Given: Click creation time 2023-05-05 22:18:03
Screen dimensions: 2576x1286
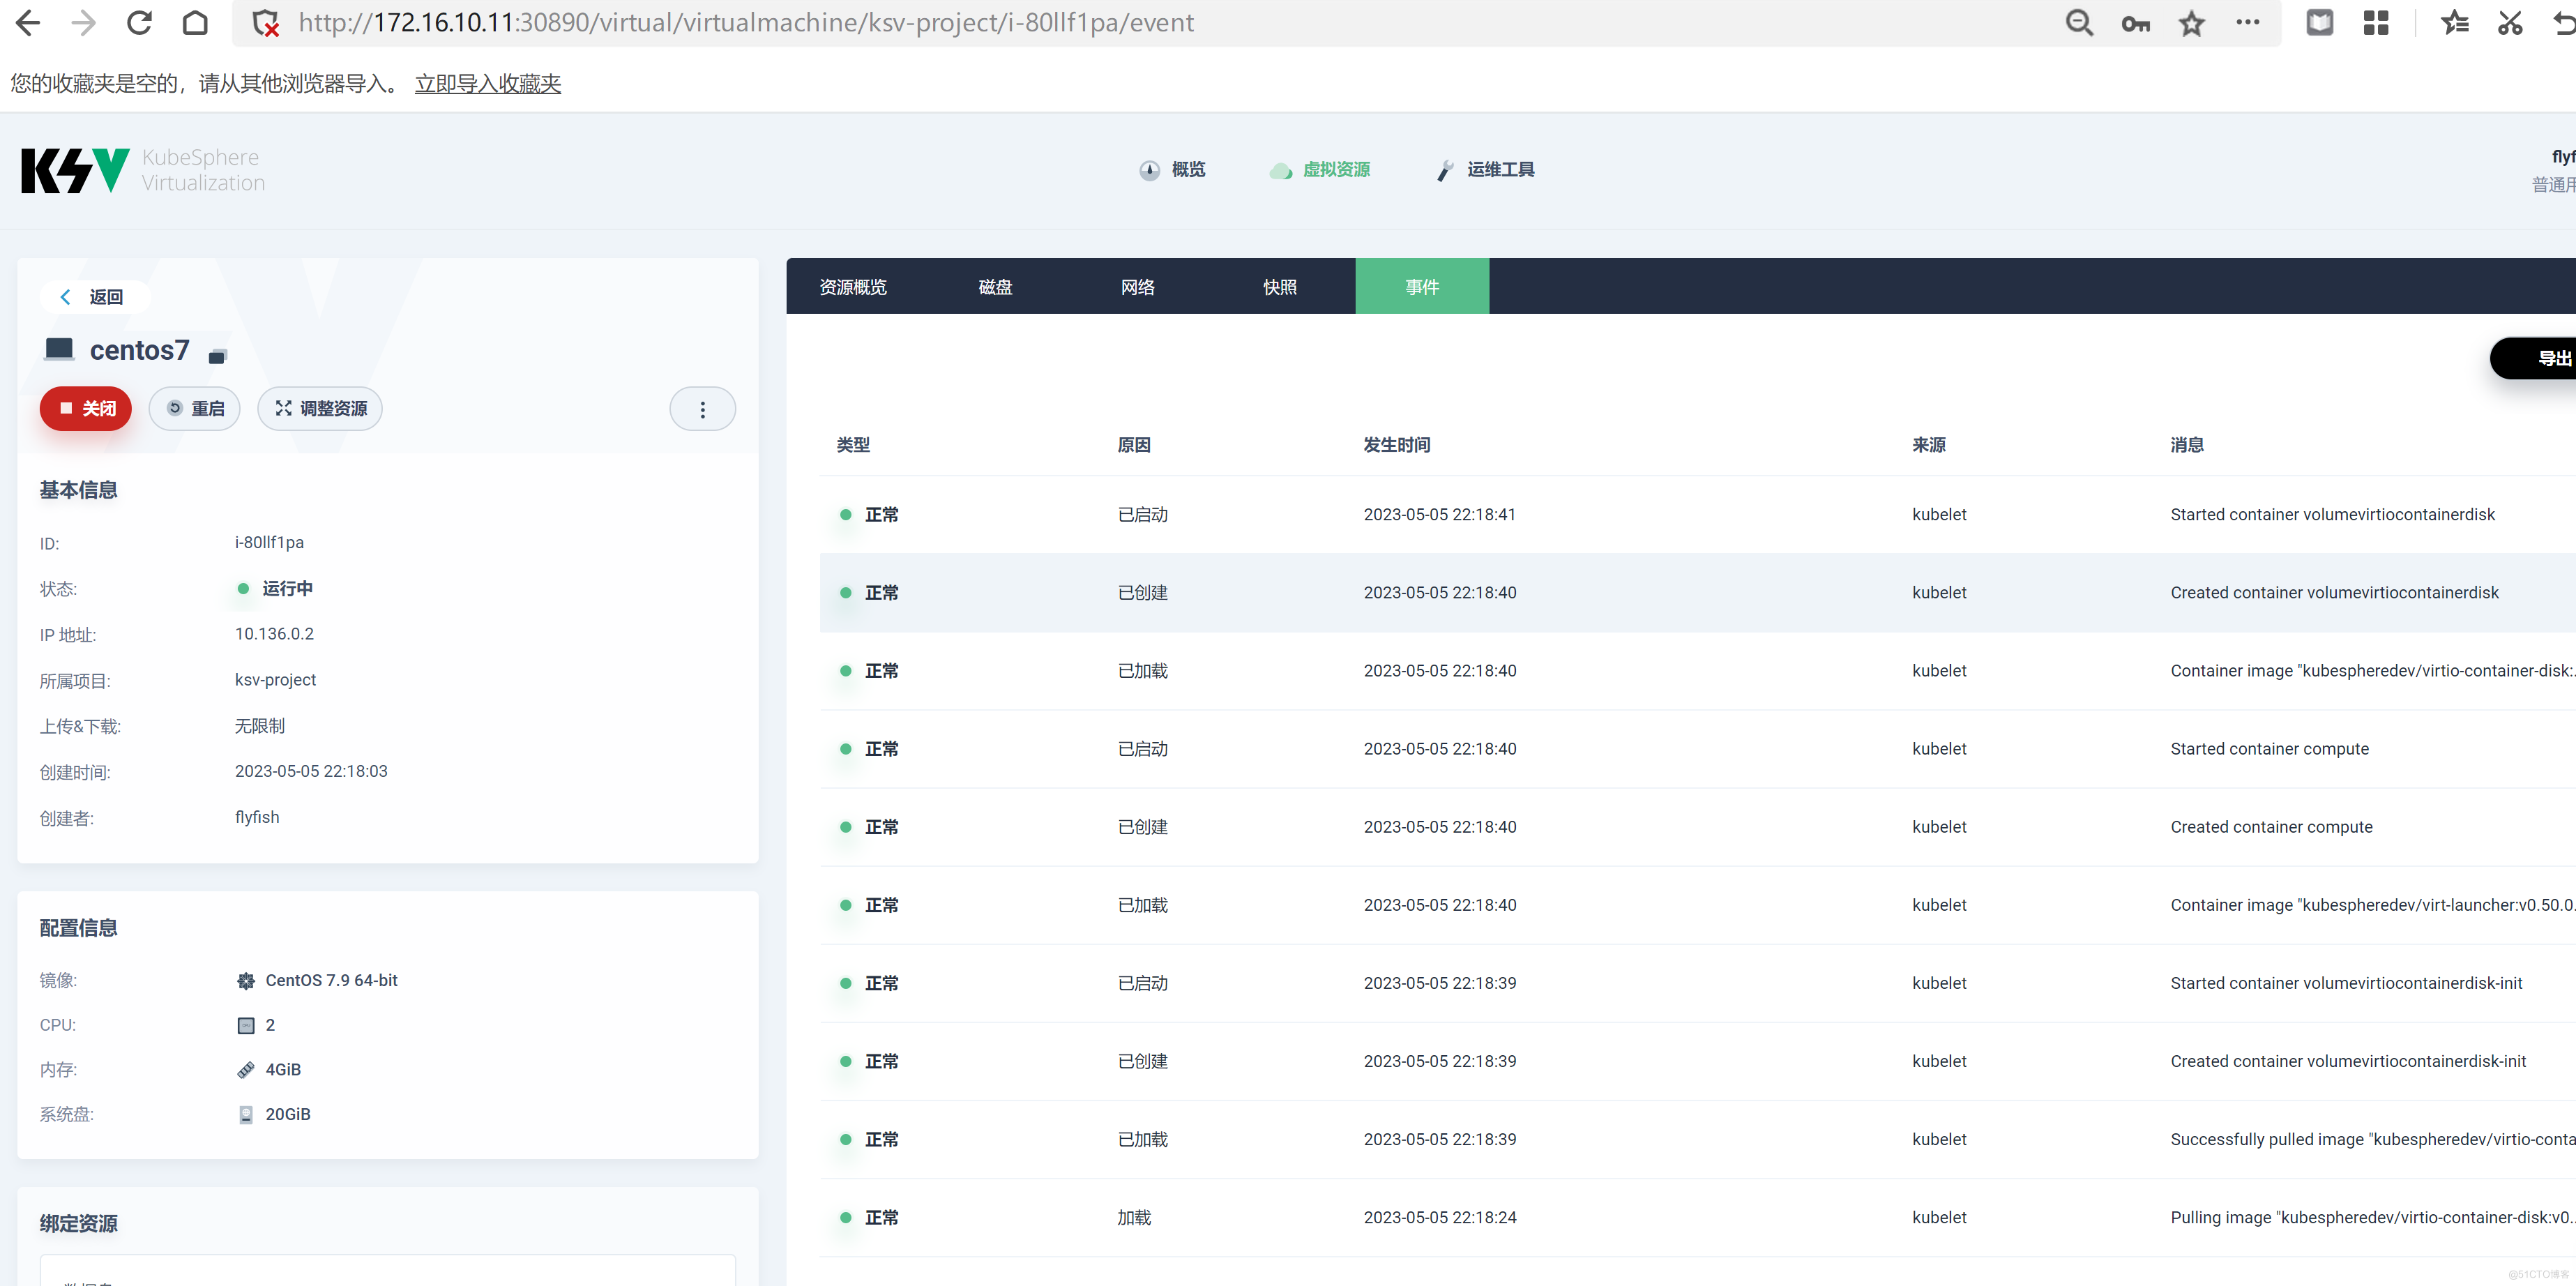Looking at the screenshot, I should click(x=311, y=771).
